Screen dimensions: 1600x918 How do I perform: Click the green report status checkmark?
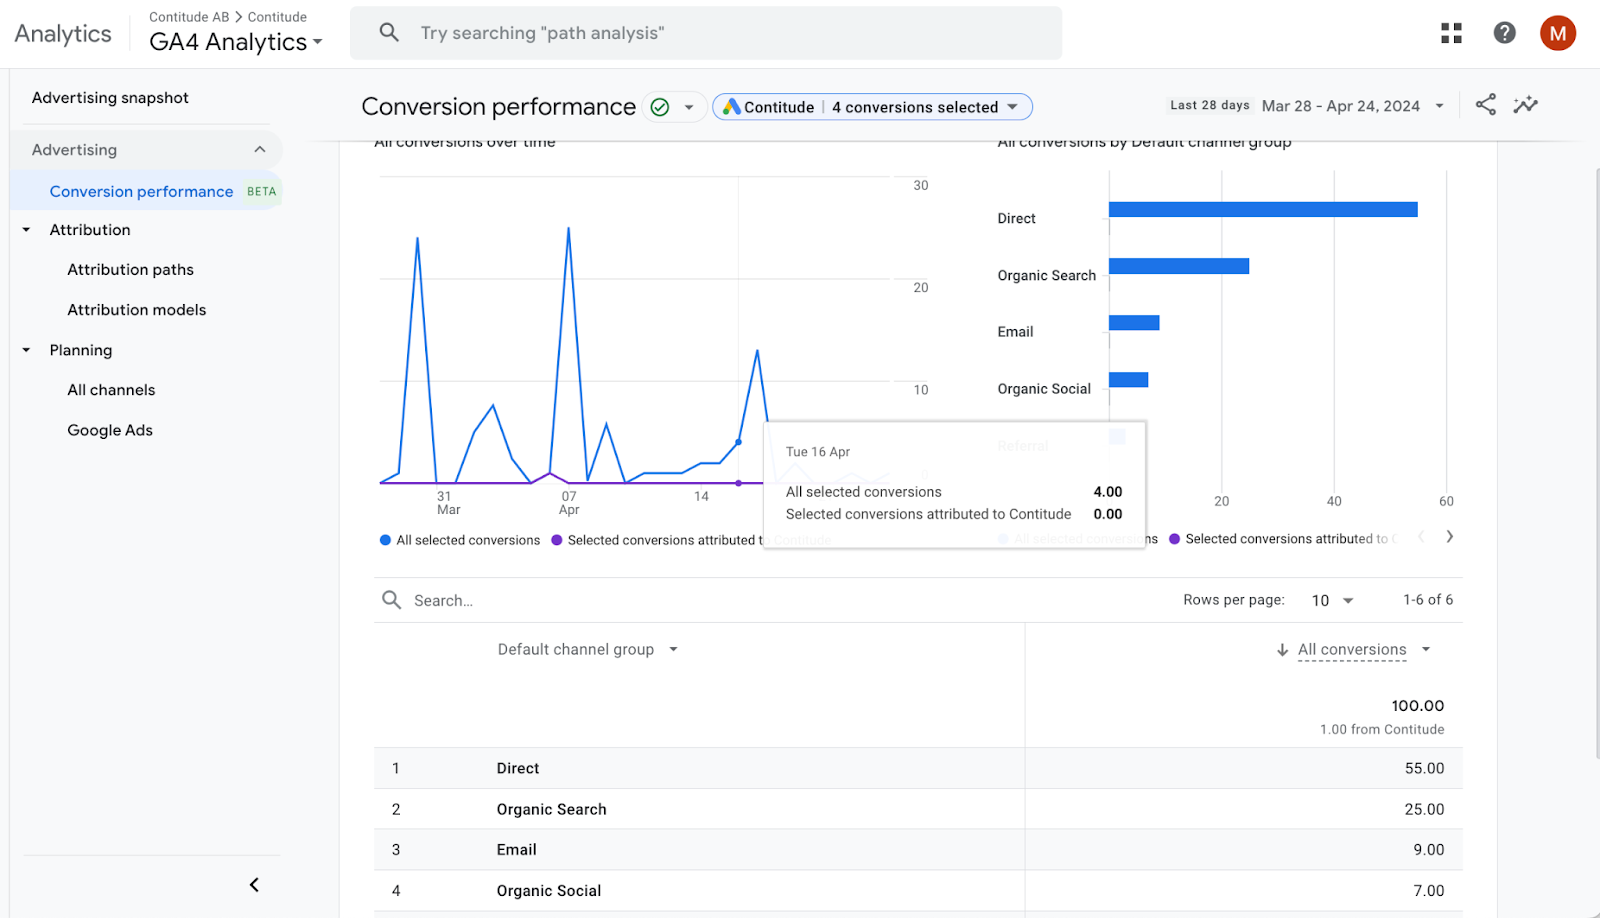660,107
